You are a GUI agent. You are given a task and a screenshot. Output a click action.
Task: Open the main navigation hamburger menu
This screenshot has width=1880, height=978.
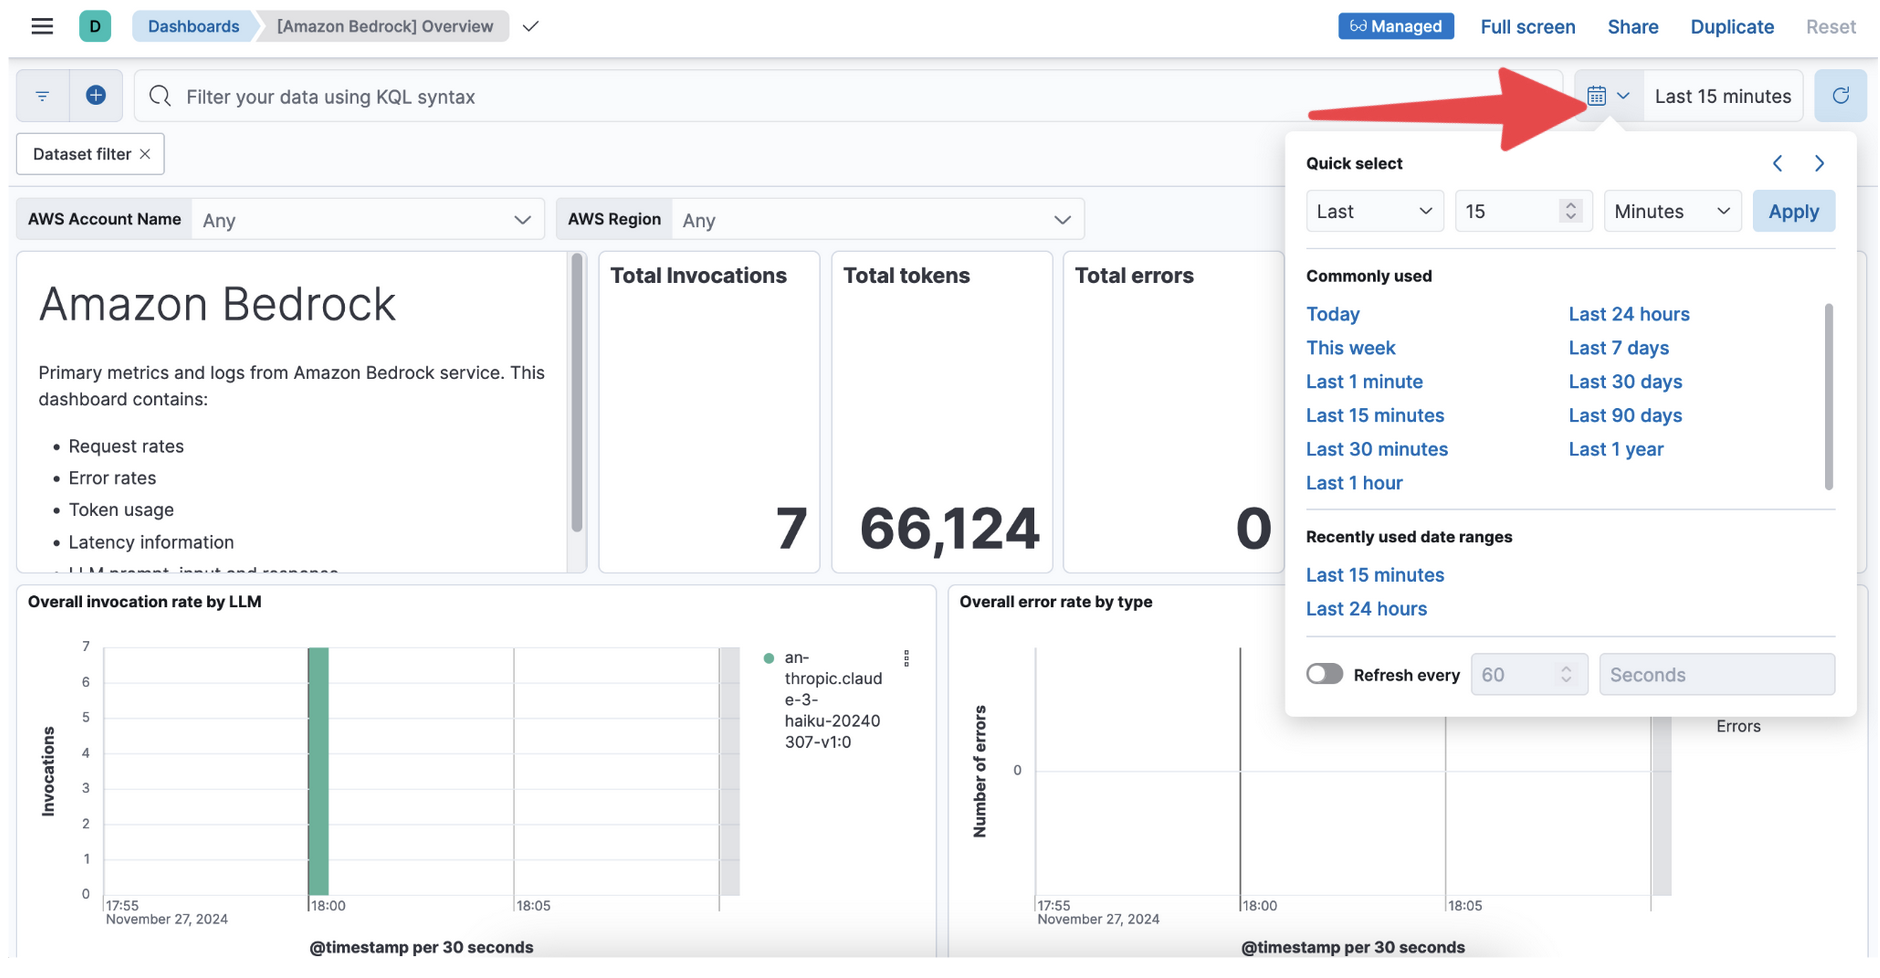tap(42, 26)
